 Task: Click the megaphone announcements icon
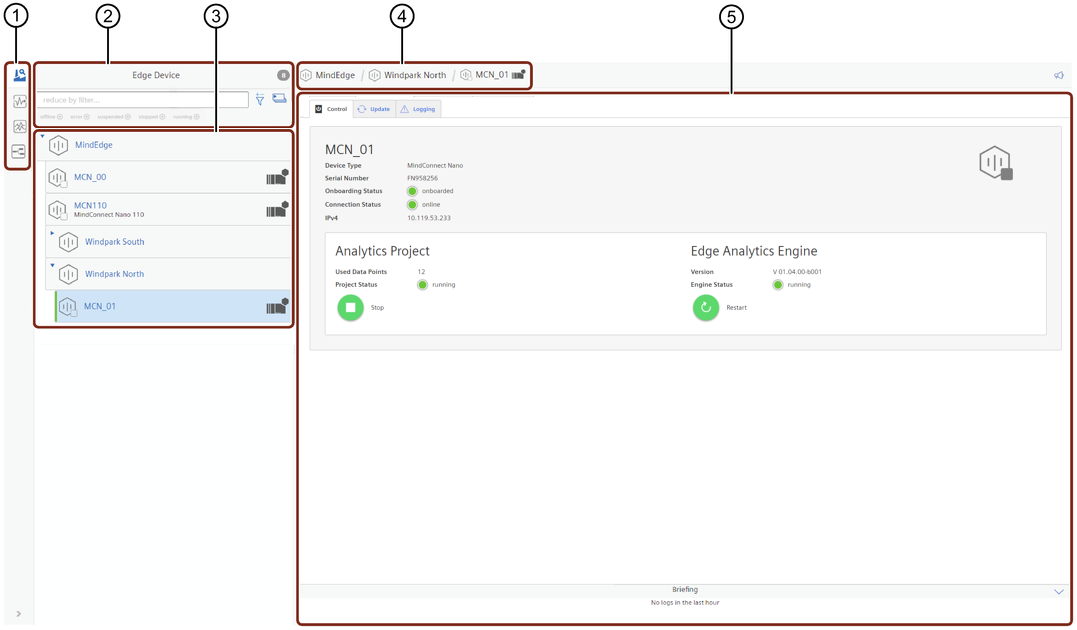coord(1058,76)
